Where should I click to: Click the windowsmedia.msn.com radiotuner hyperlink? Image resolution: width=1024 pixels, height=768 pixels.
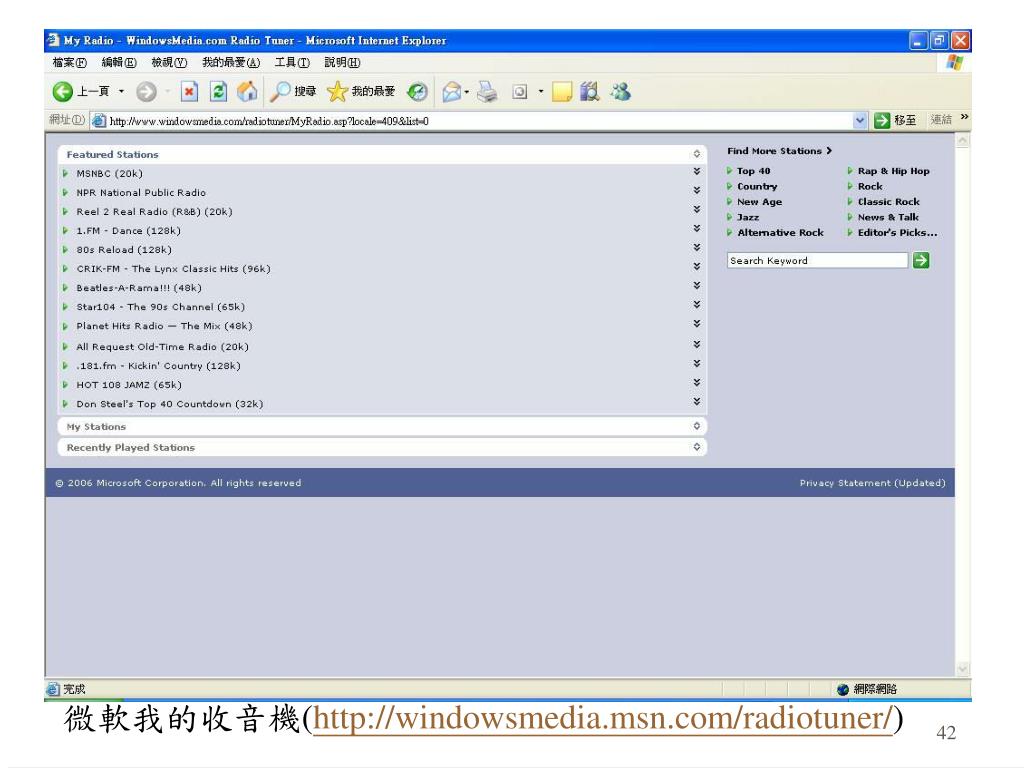[x=603, y=718]
